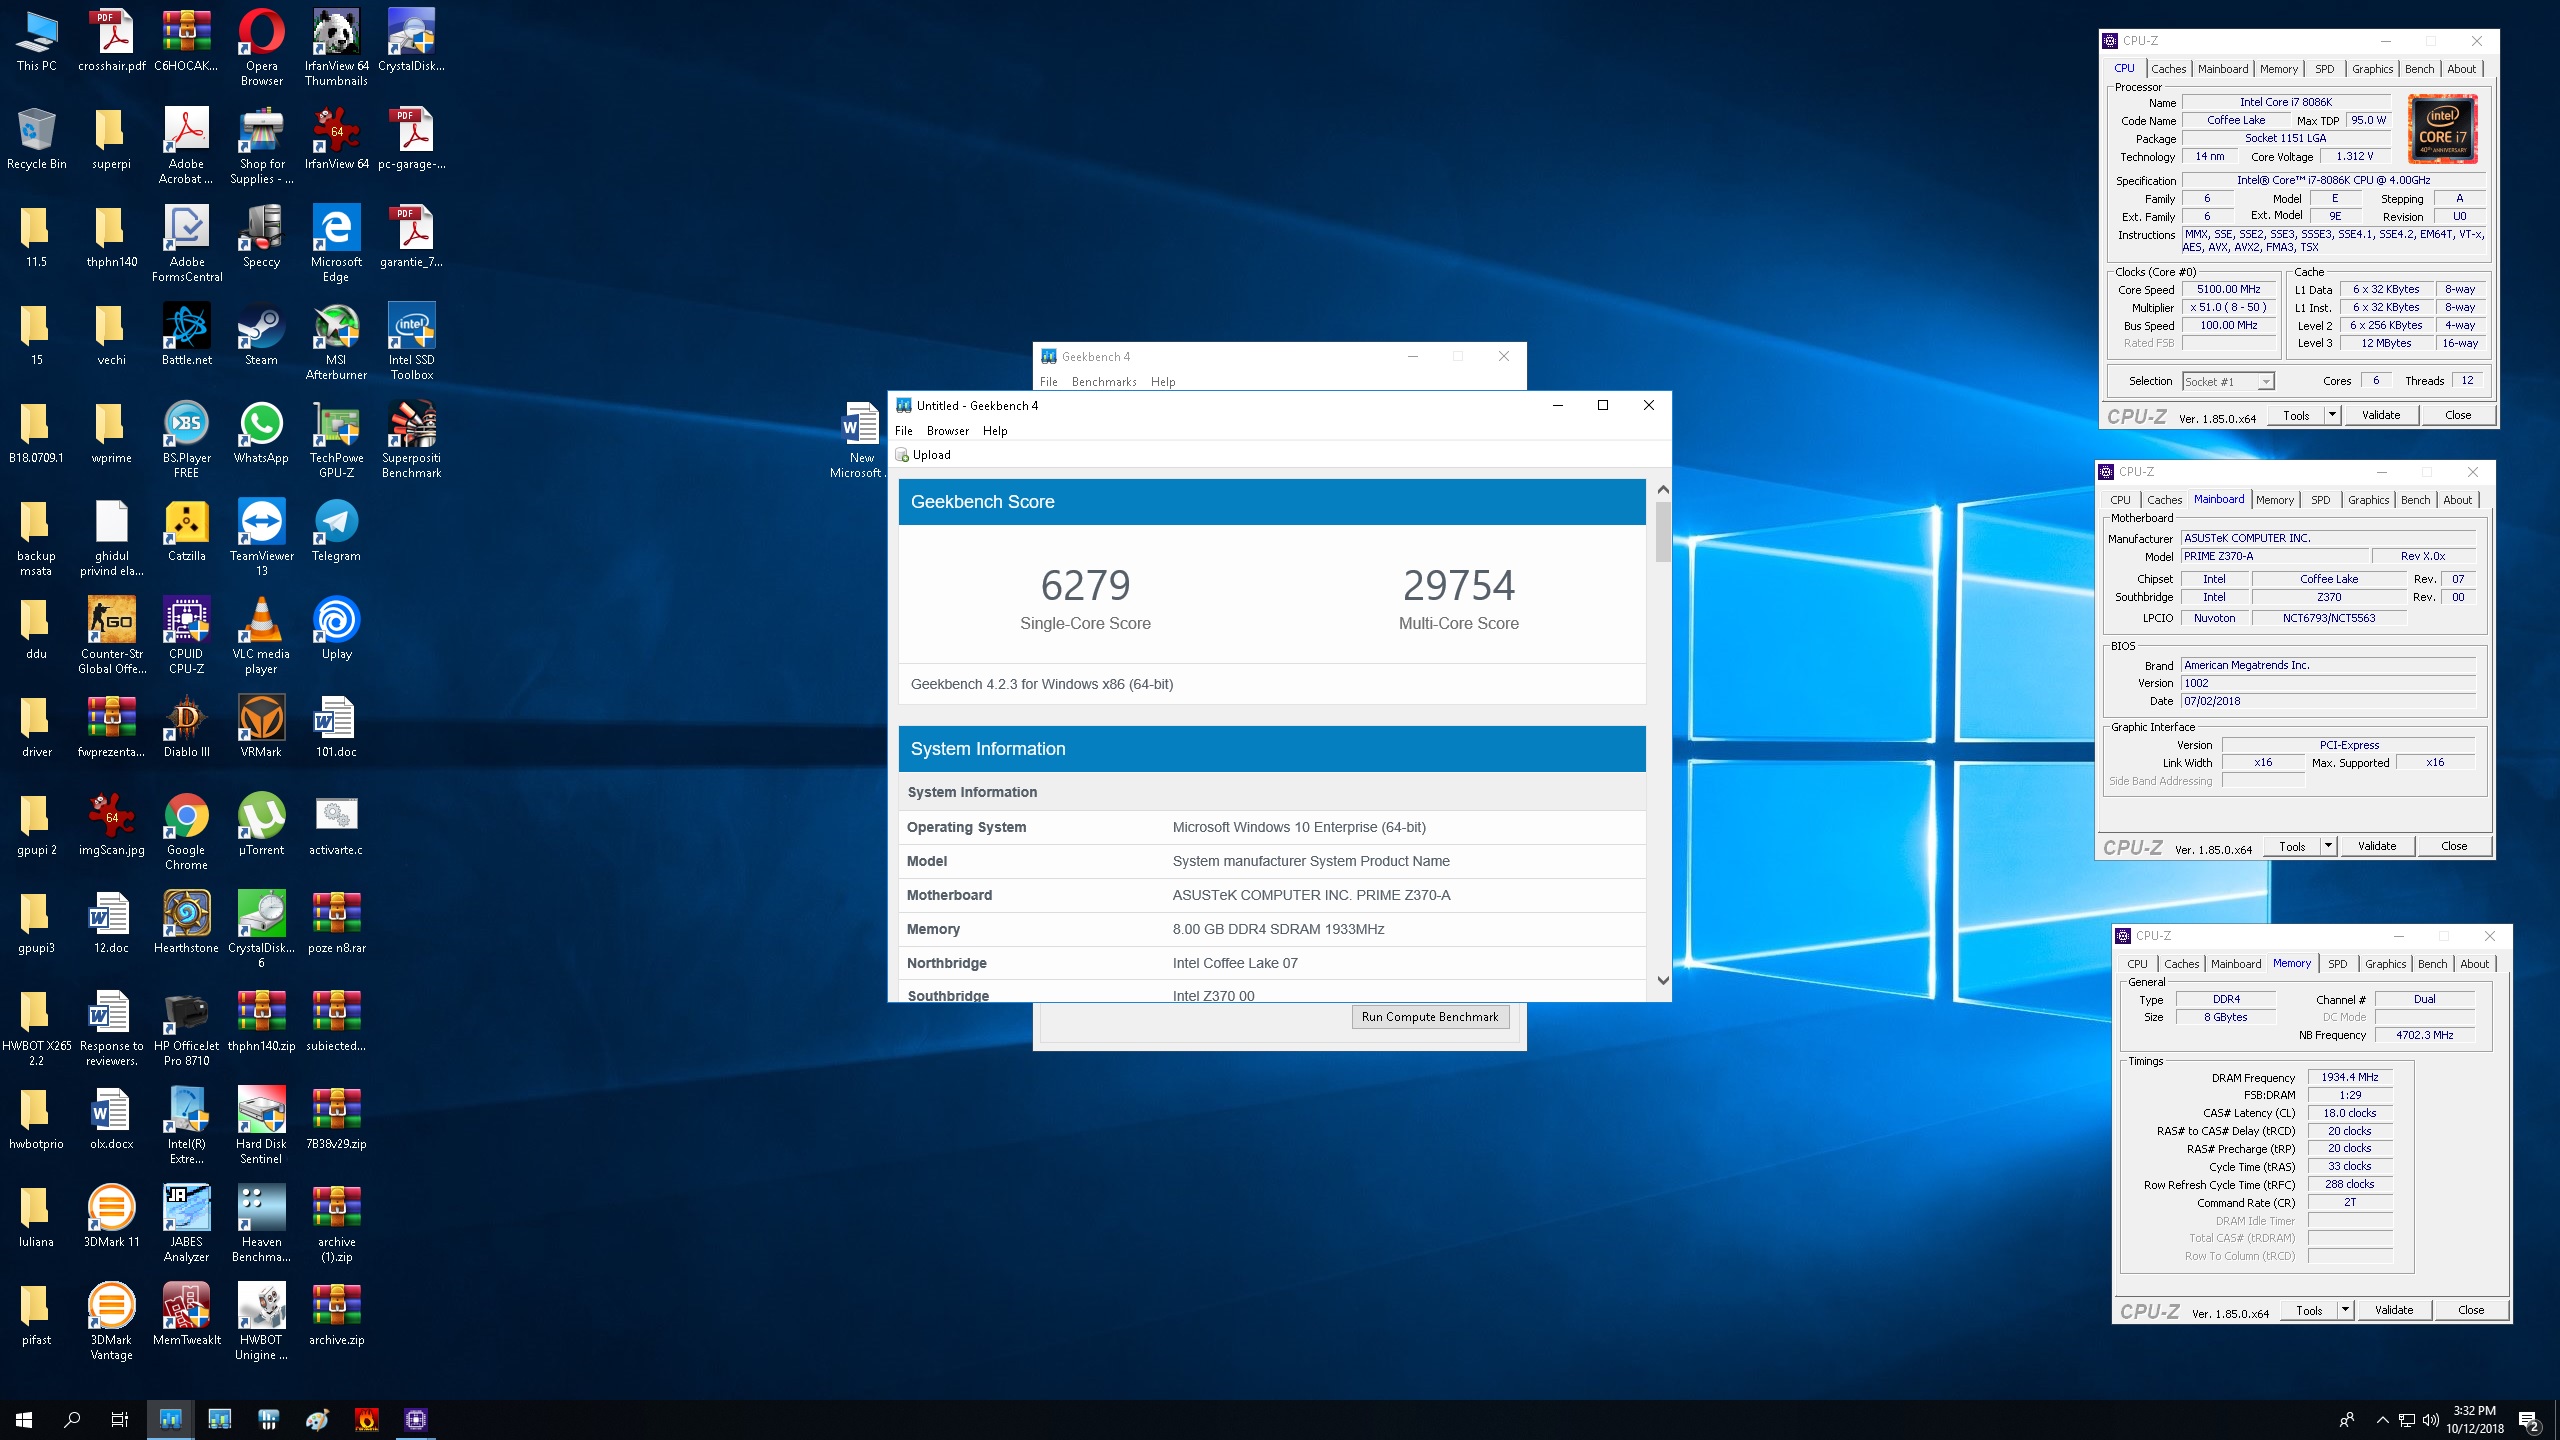
Task: Click Close button in bottom CPU-Z window
Action: tap(2470, 1310)
